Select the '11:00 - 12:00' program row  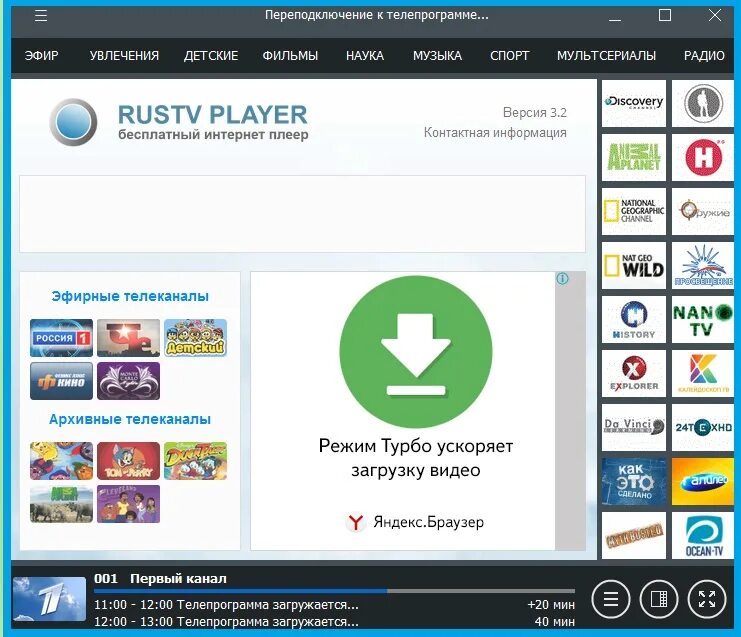[x=335, y=604]
